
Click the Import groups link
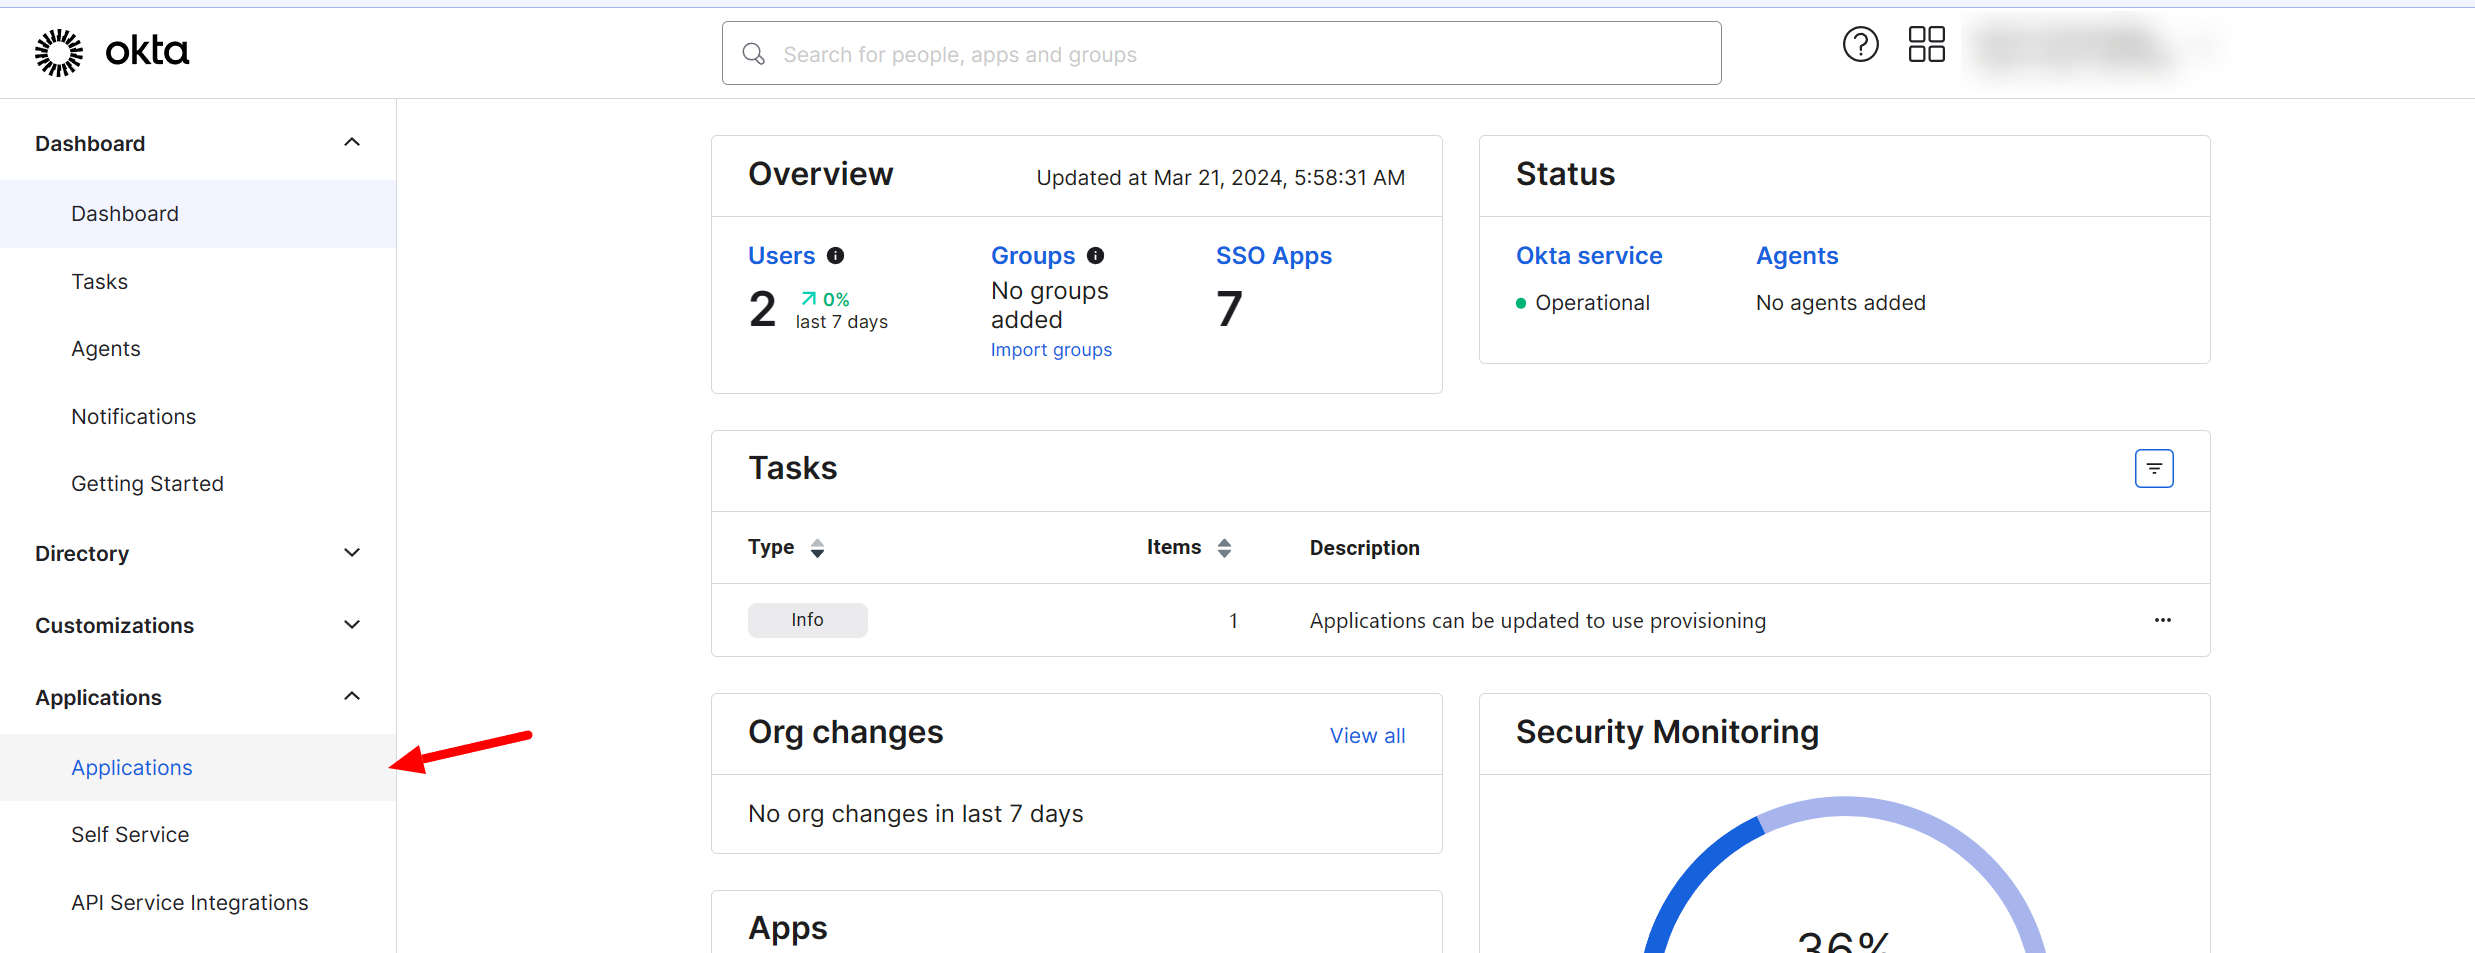coord(1051,350)
